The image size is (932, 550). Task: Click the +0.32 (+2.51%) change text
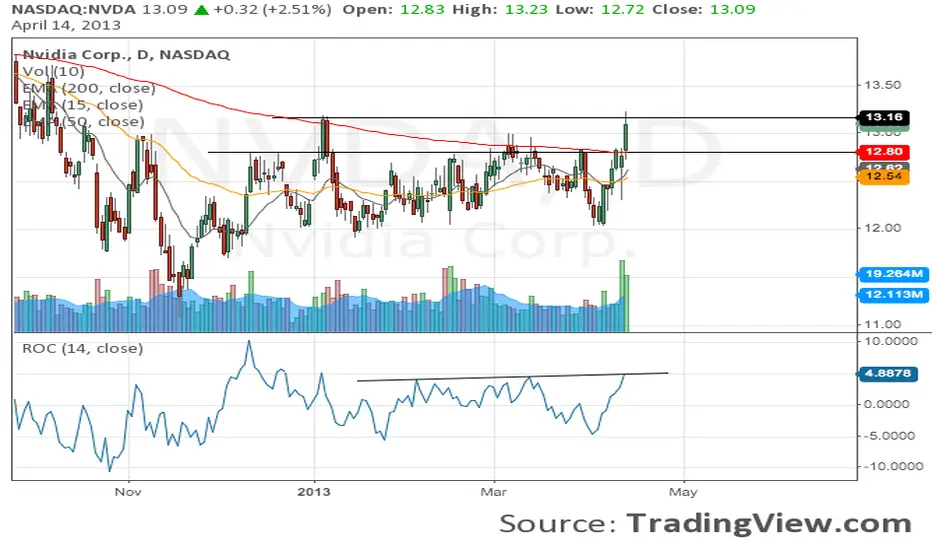tap(273, 10)
